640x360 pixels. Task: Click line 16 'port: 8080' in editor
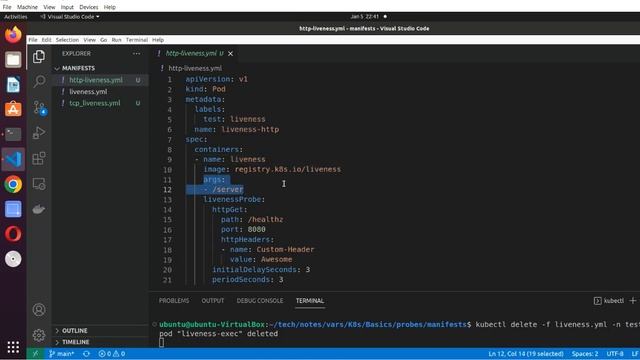[243, 229]
